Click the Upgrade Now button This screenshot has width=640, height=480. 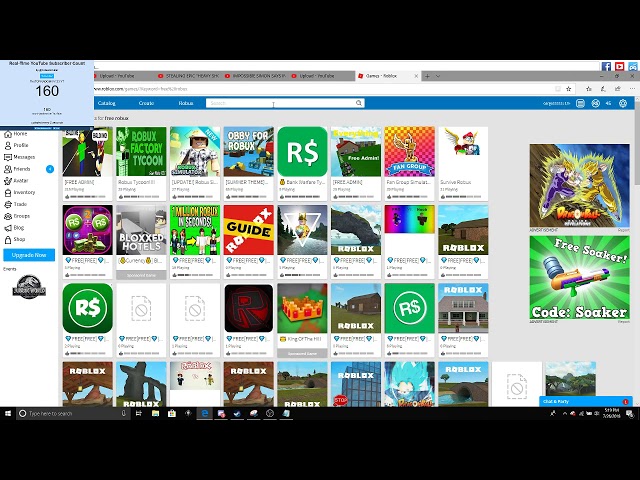click(x=29, y=255)
